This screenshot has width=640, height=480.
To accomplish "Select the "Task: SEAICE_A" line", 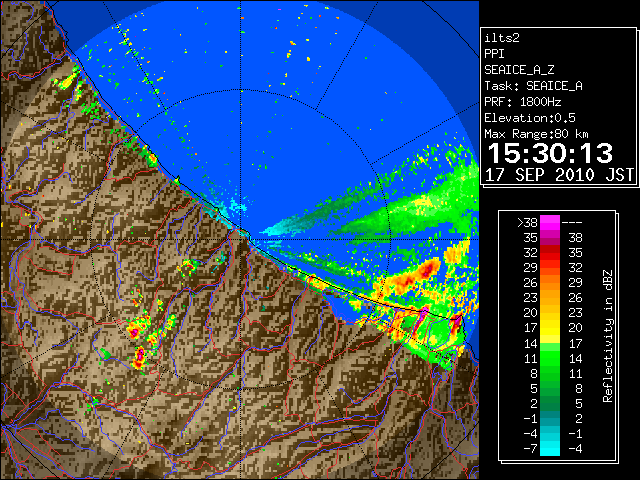I will click(x=533, y=86).
